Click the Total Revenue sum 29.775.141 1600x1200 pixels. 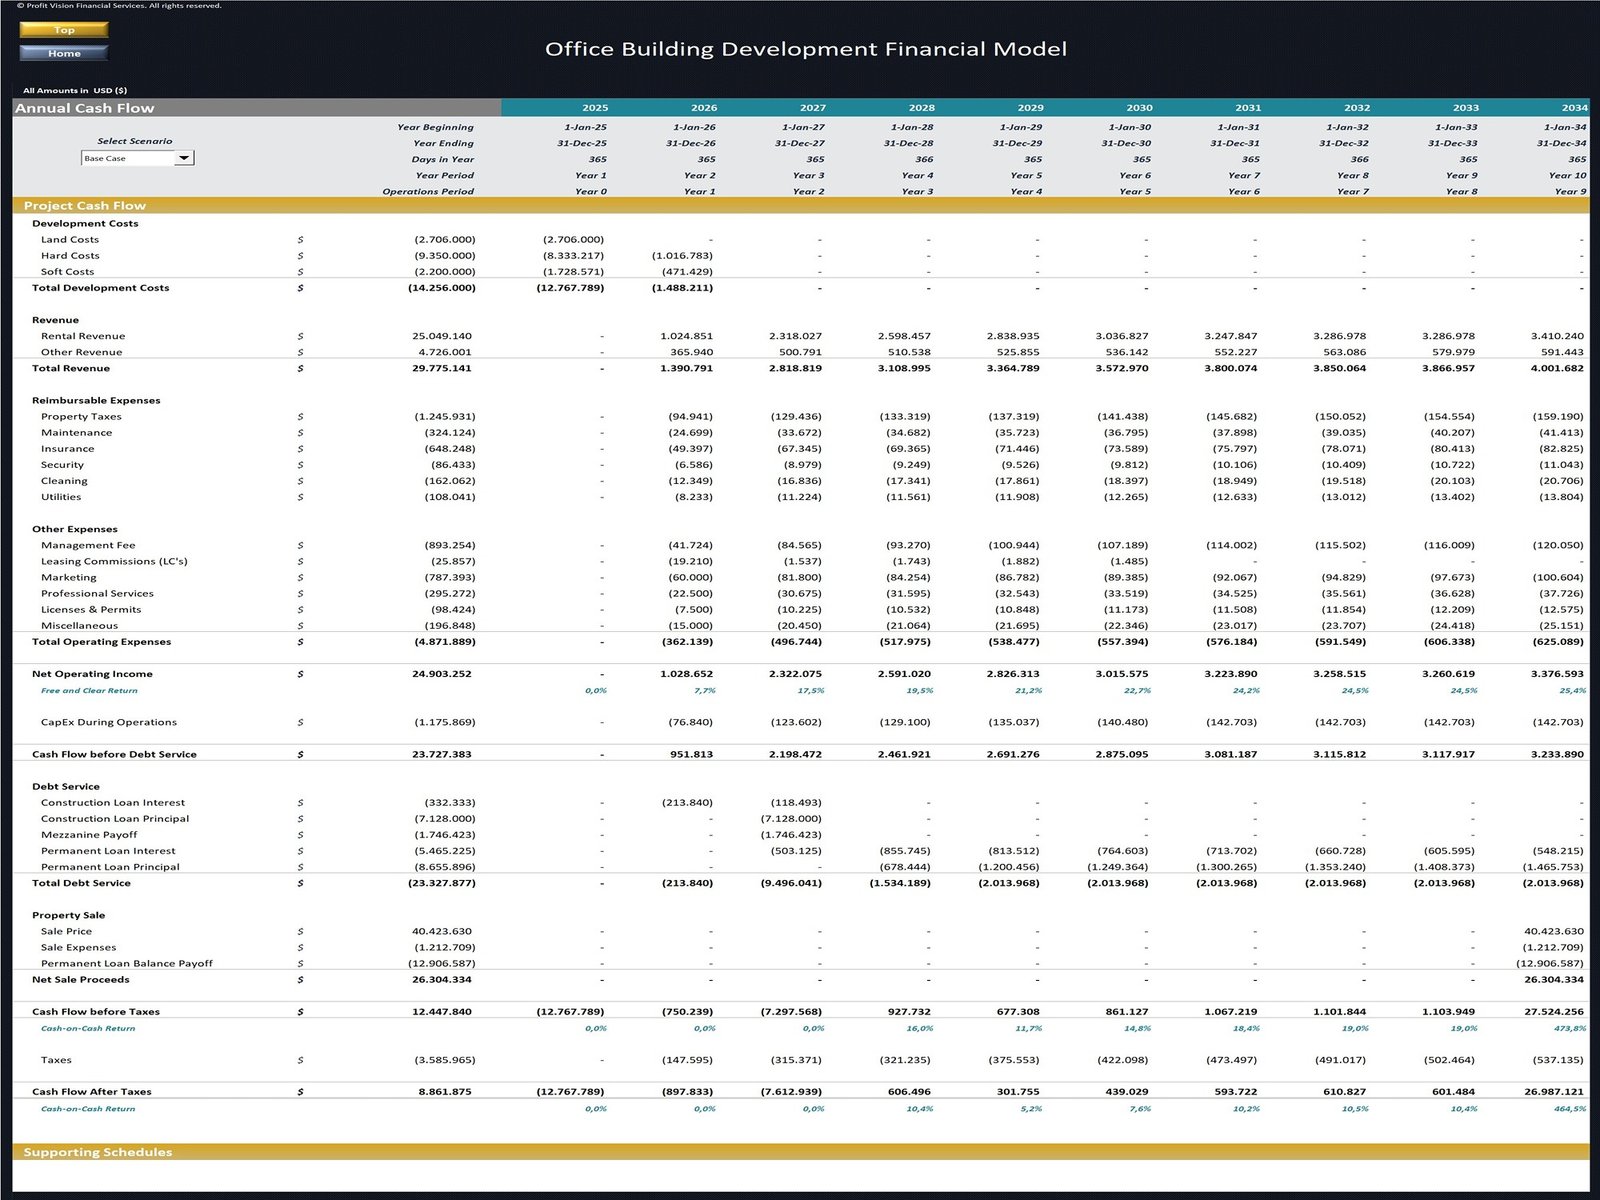coord(442,368)
